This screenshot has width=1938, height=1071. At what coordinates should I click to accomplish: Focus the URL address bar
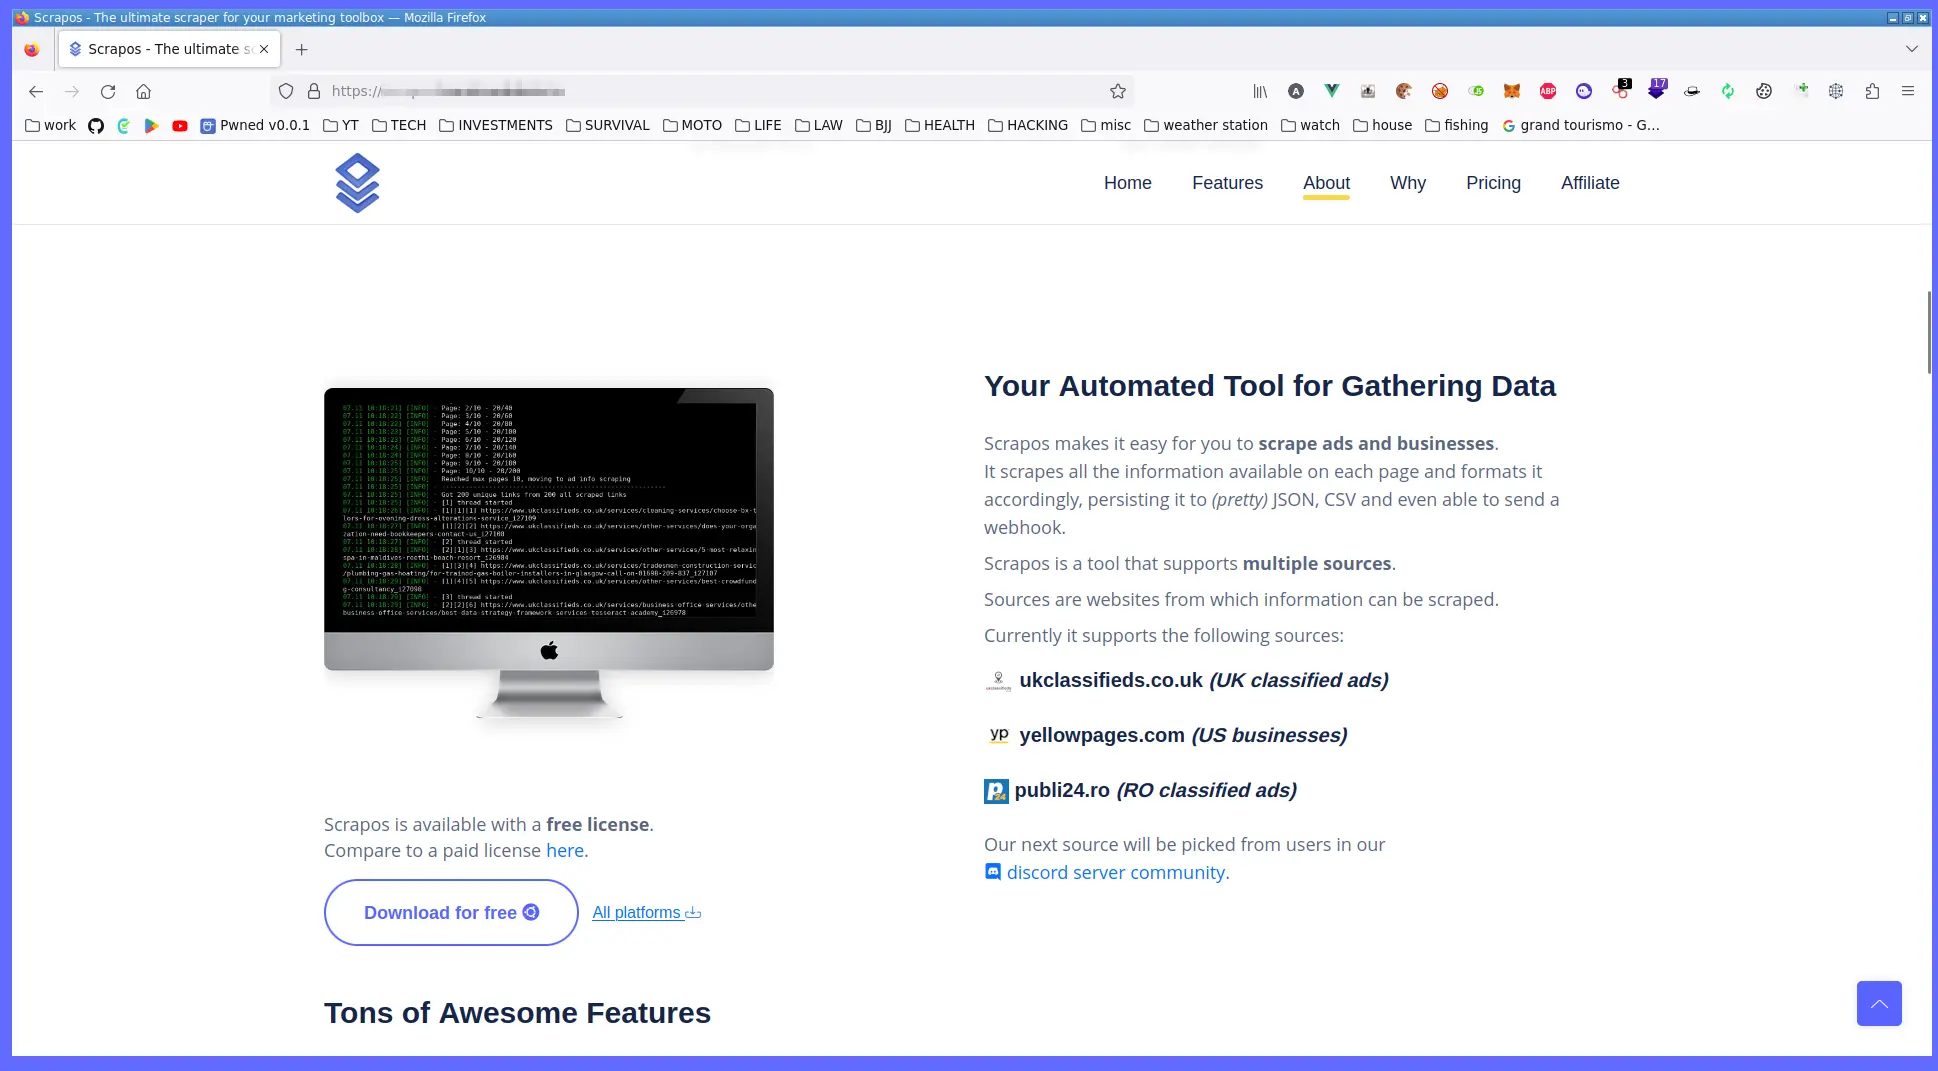(x=700, y=91)
